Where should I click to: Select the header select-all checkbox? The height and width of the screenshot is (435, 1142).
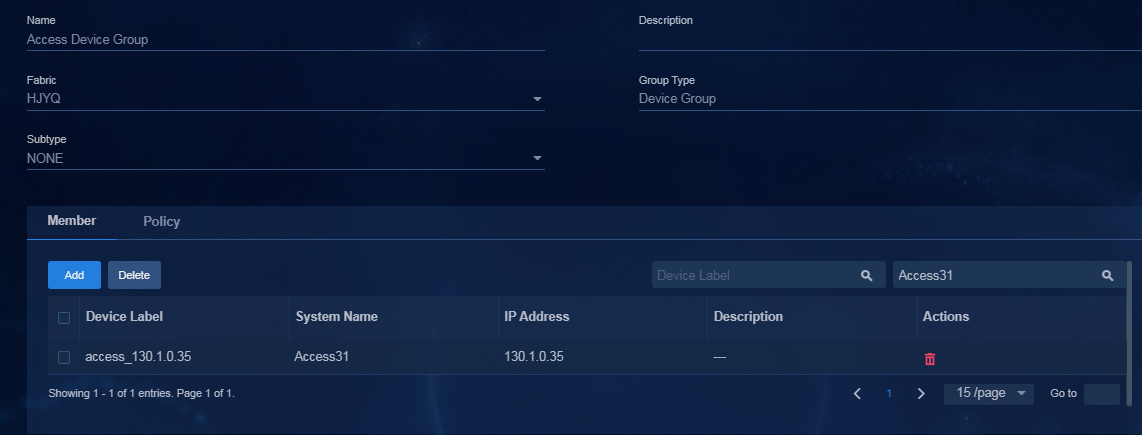[64, 318]
